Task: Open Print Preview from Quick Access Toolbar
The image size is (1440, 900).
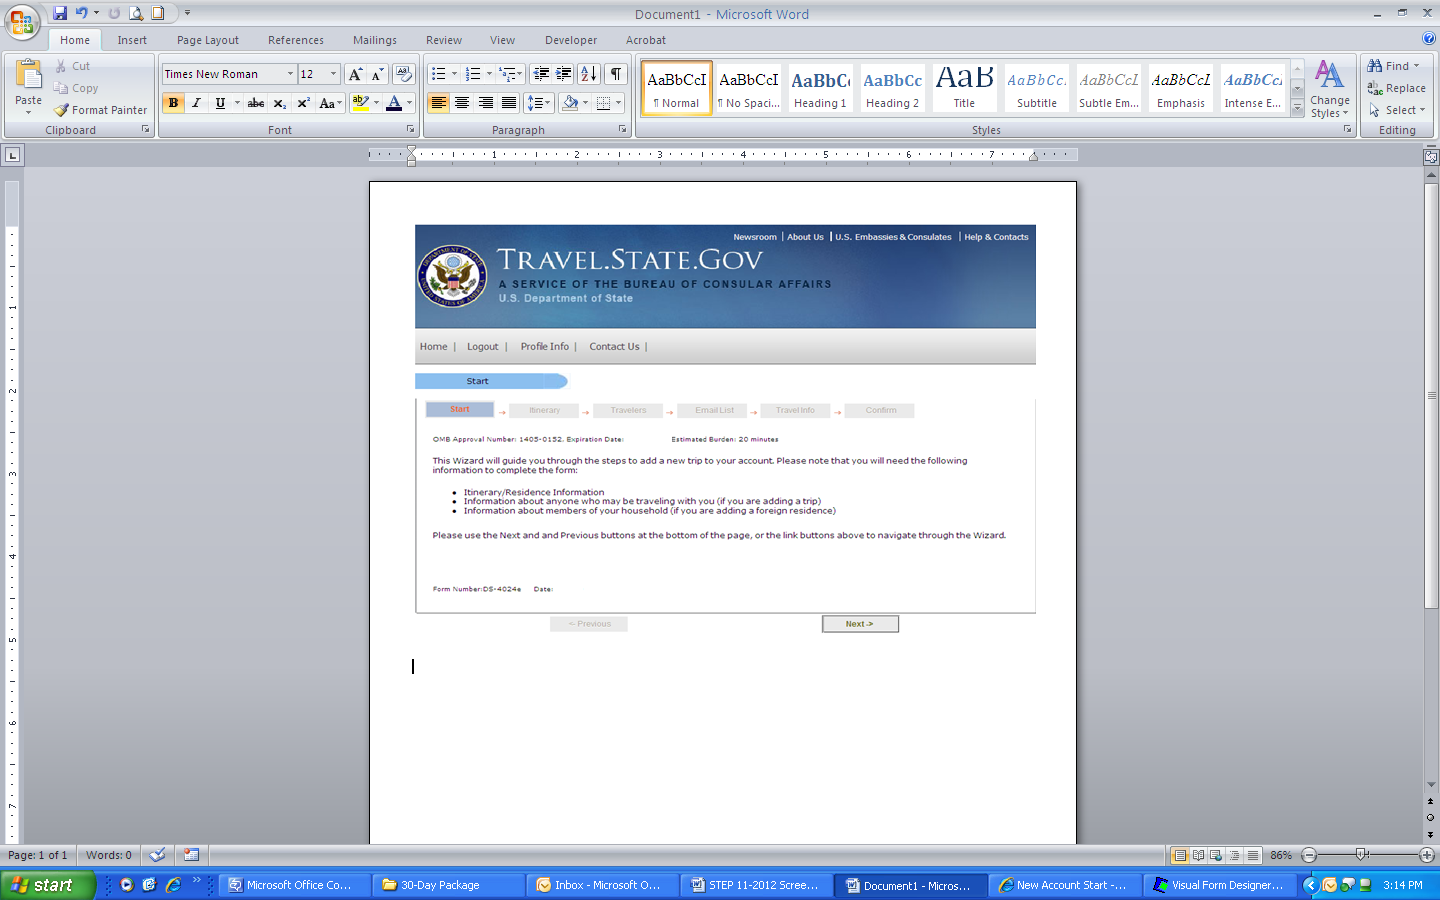Action: (136, 13)
